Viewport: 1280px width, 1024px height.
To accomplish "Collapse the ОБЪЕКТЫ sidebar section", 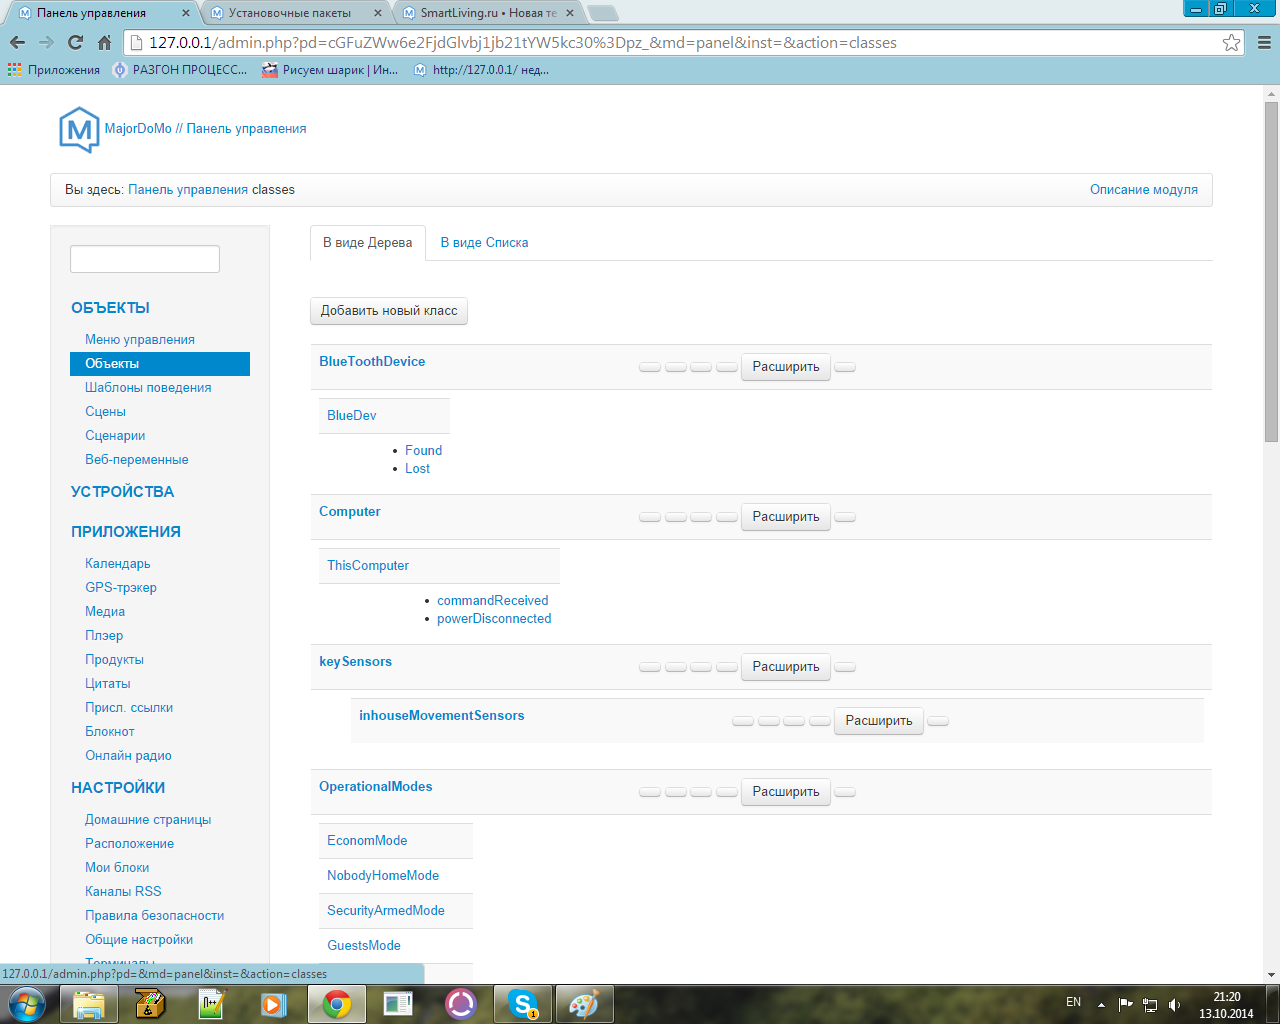I will click(x=110, y=308).
